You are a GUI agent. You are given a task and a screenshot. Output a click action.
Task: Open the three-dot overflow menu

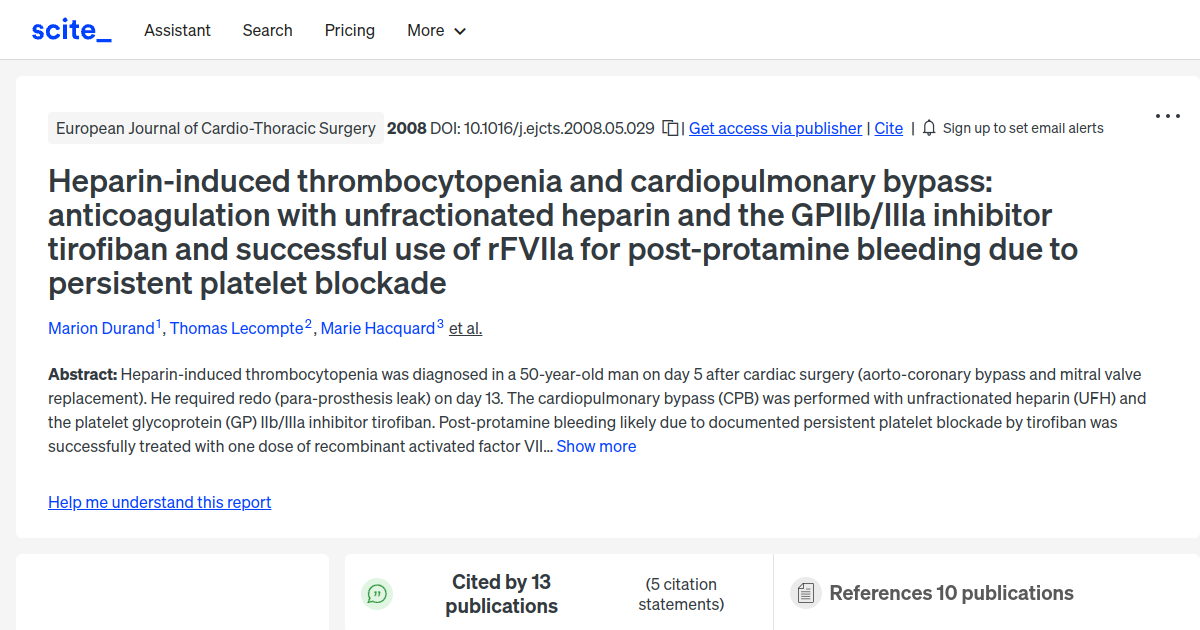pos(1167,116)
